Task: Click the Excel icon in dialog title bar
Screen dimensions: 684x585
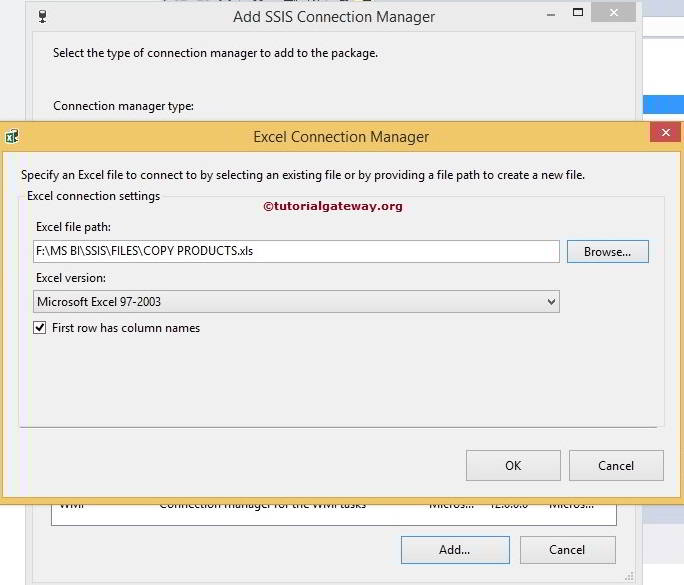Action: pyautogui.click(x=12, y=136)
